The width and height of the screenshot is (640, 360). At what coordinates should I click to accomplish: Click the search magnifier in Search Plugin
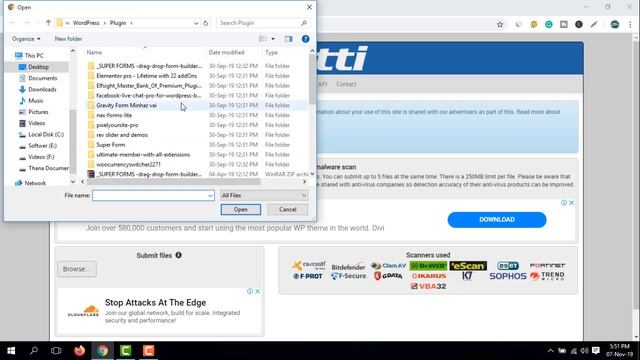click(304, 23)
